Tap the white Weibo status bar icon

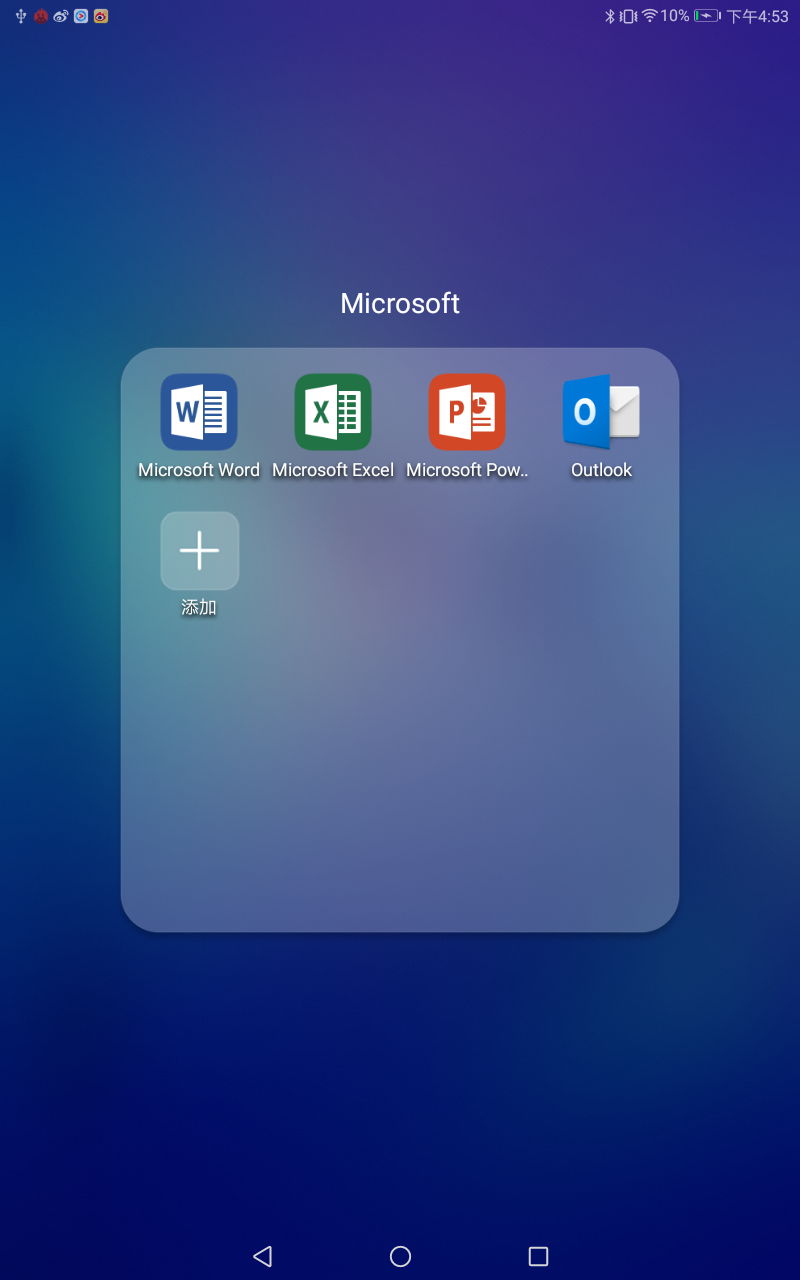pos(60,16)
